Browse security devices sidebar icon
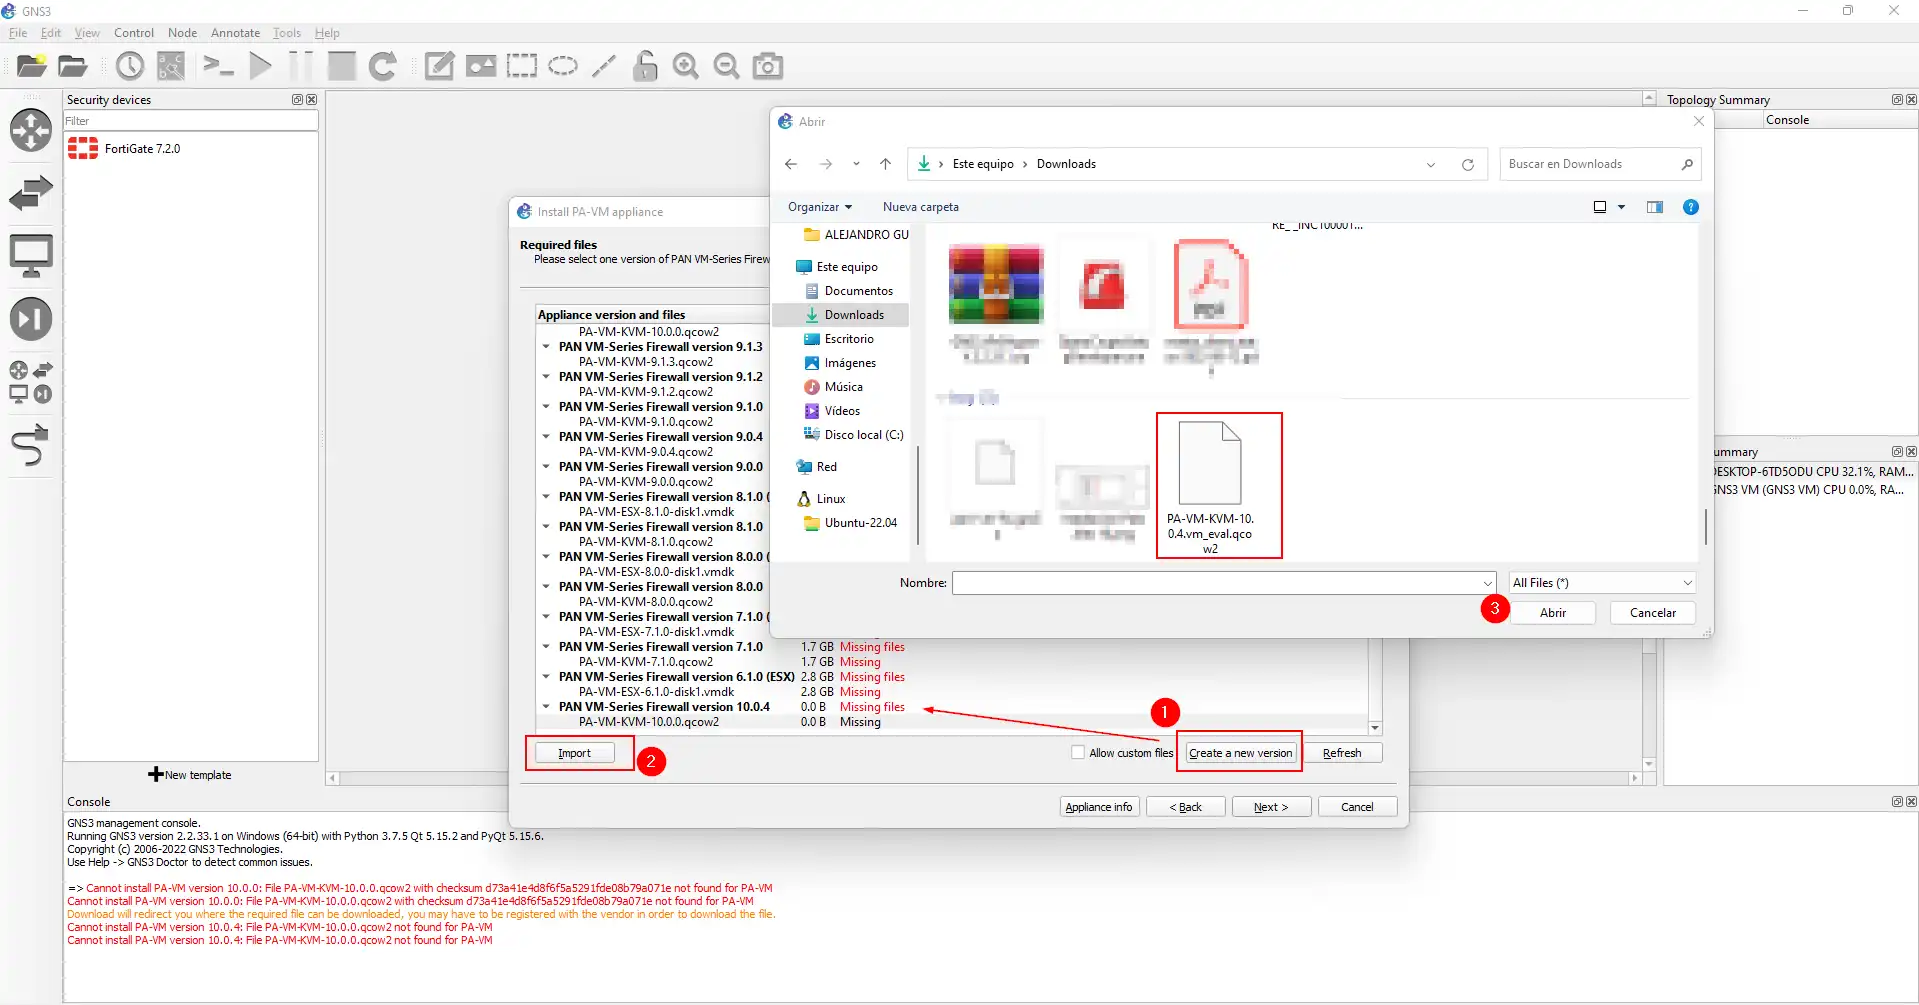 pyautogui.click(x=31, y=319)
